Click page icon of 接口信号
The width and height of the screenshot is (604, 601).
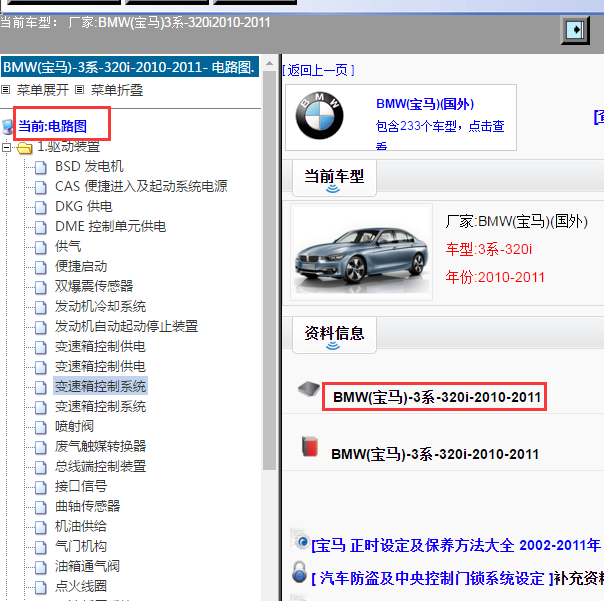coord(40,487)
